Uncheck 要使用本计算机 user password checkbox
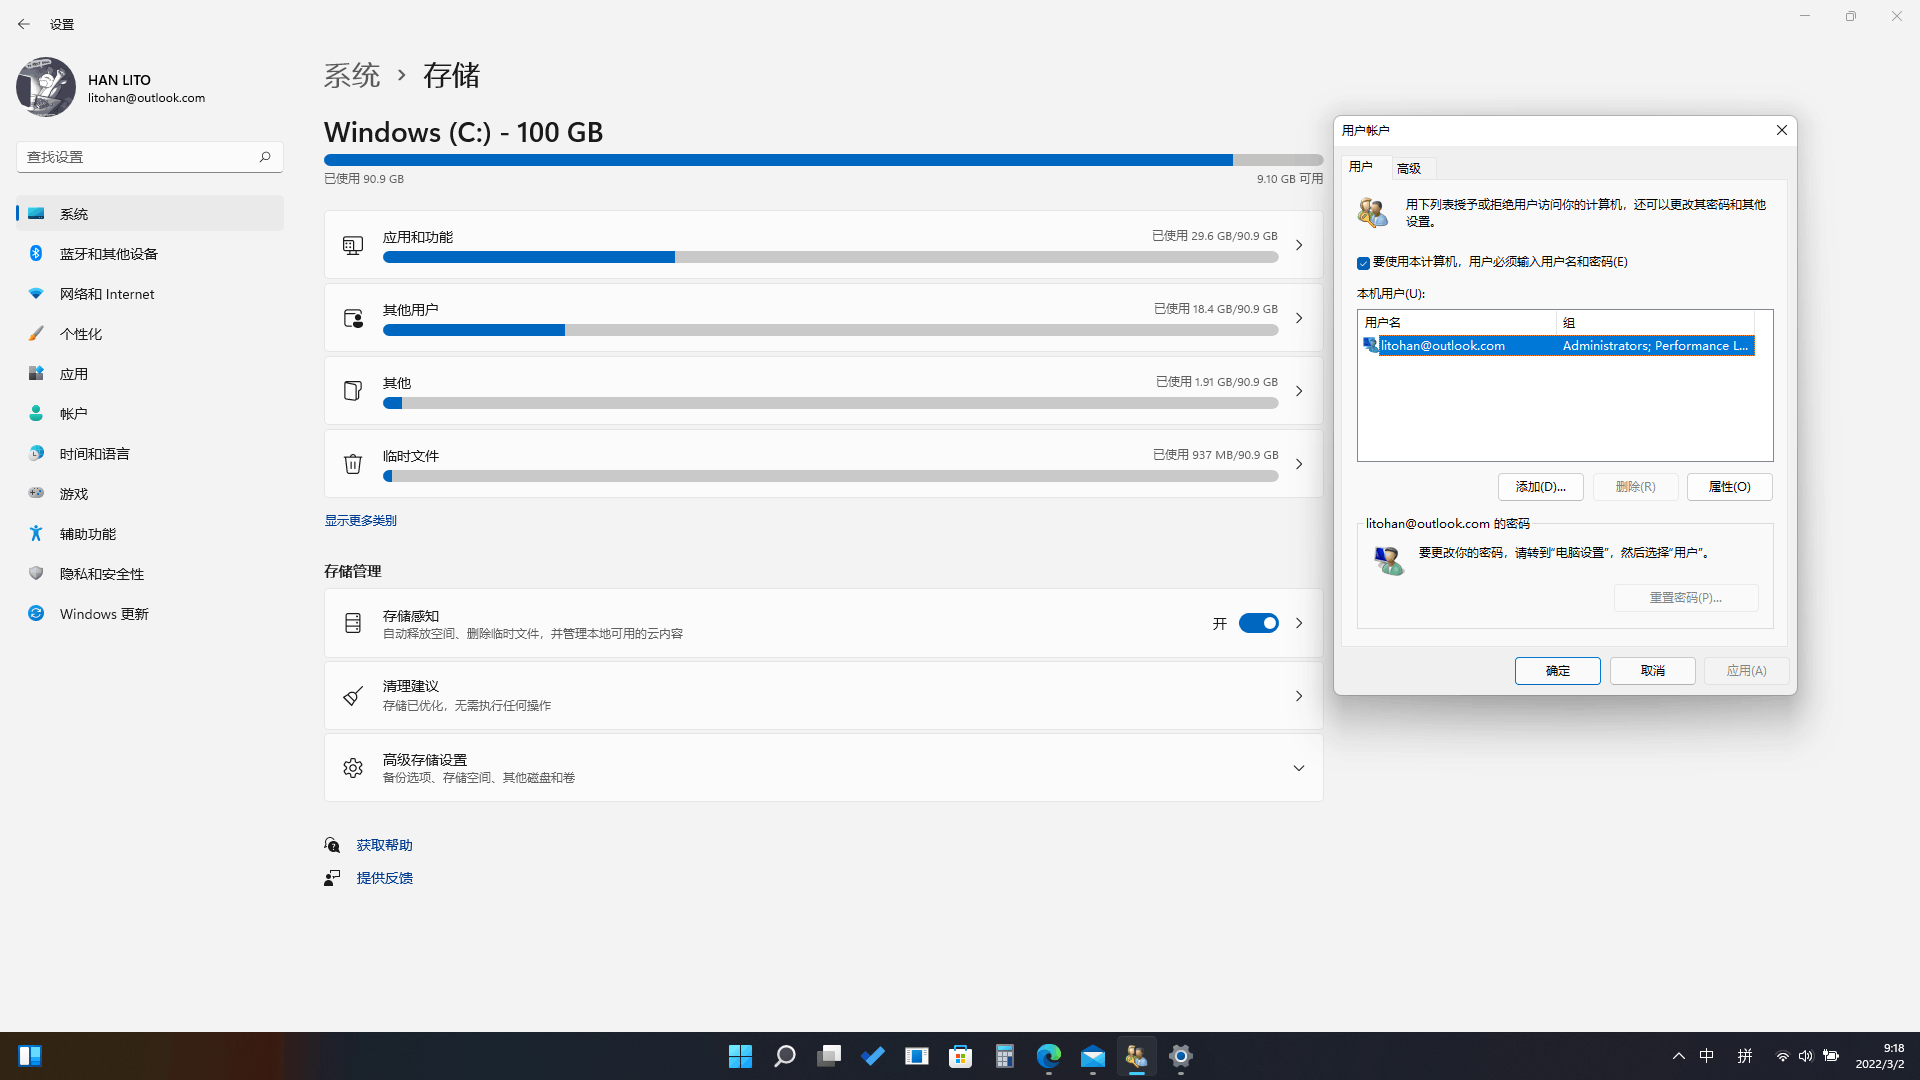This screenshot has height=1080, width=1920. 1363,263
